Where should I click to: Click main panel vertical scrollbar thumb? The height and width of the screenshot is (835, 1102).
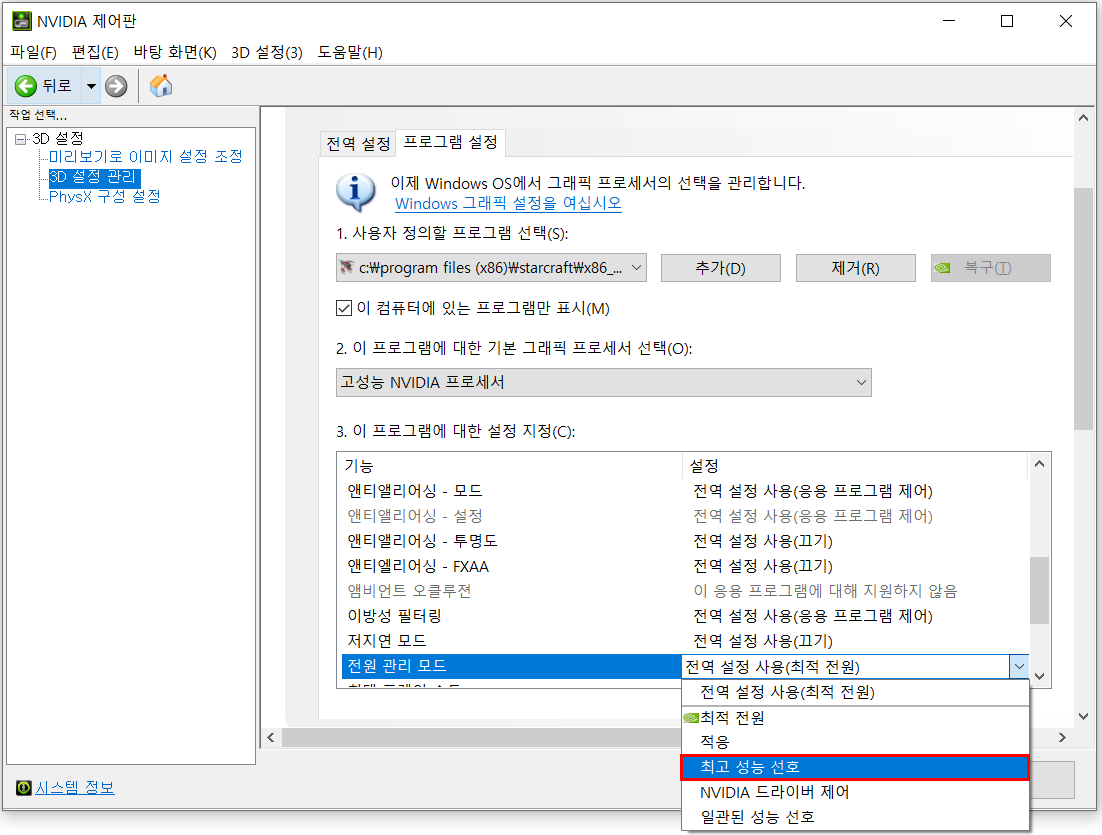1083,309
